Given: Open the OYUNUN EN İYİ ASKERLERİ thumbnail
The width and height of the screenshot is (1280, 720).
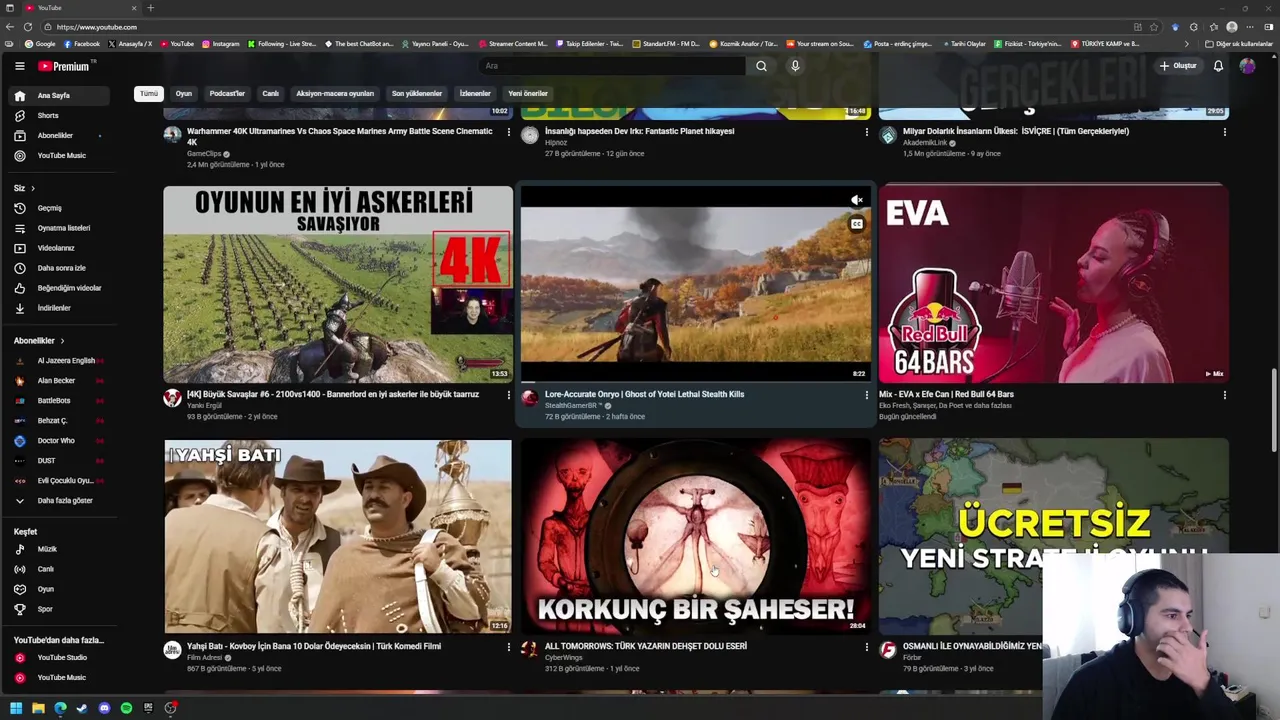Looking at the screenshot, I should coord(338,284).
